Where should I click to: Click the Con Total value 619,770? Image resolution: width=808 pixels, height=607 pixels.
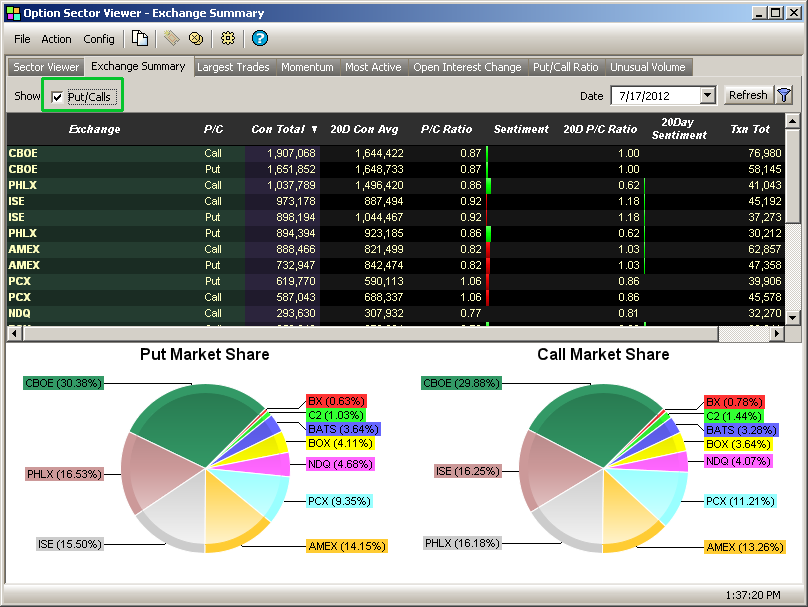295,281
